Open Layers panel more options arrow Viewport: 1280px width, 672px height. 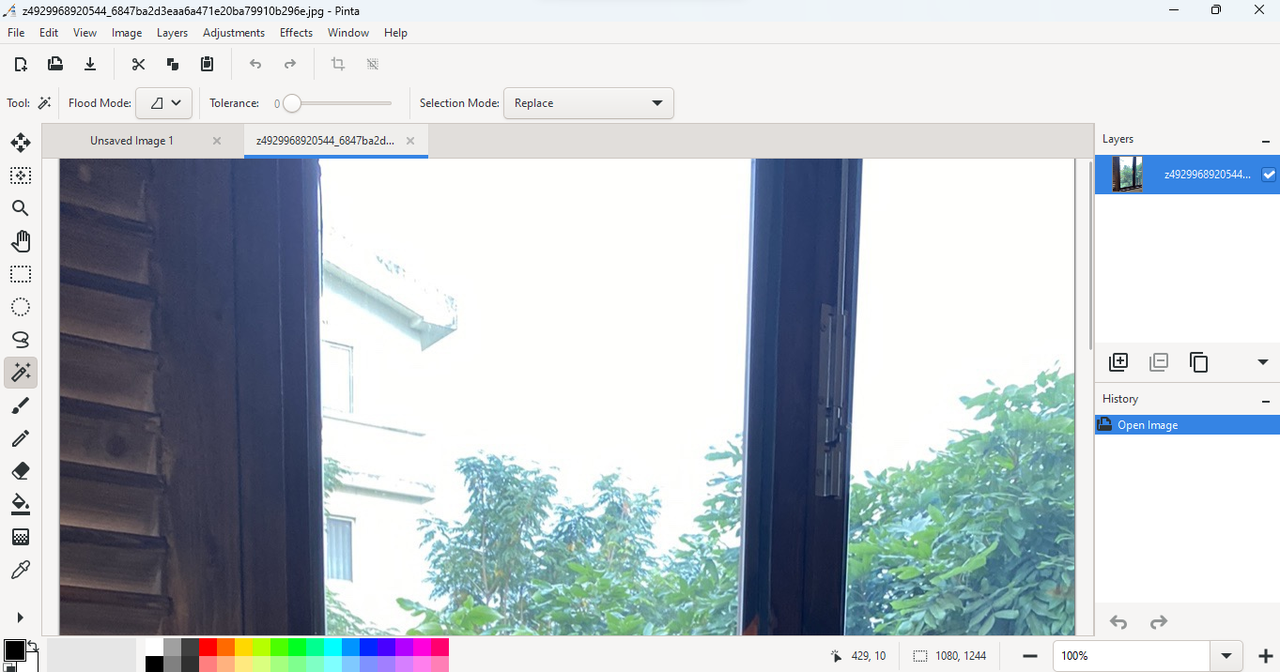coord(1262,362)
